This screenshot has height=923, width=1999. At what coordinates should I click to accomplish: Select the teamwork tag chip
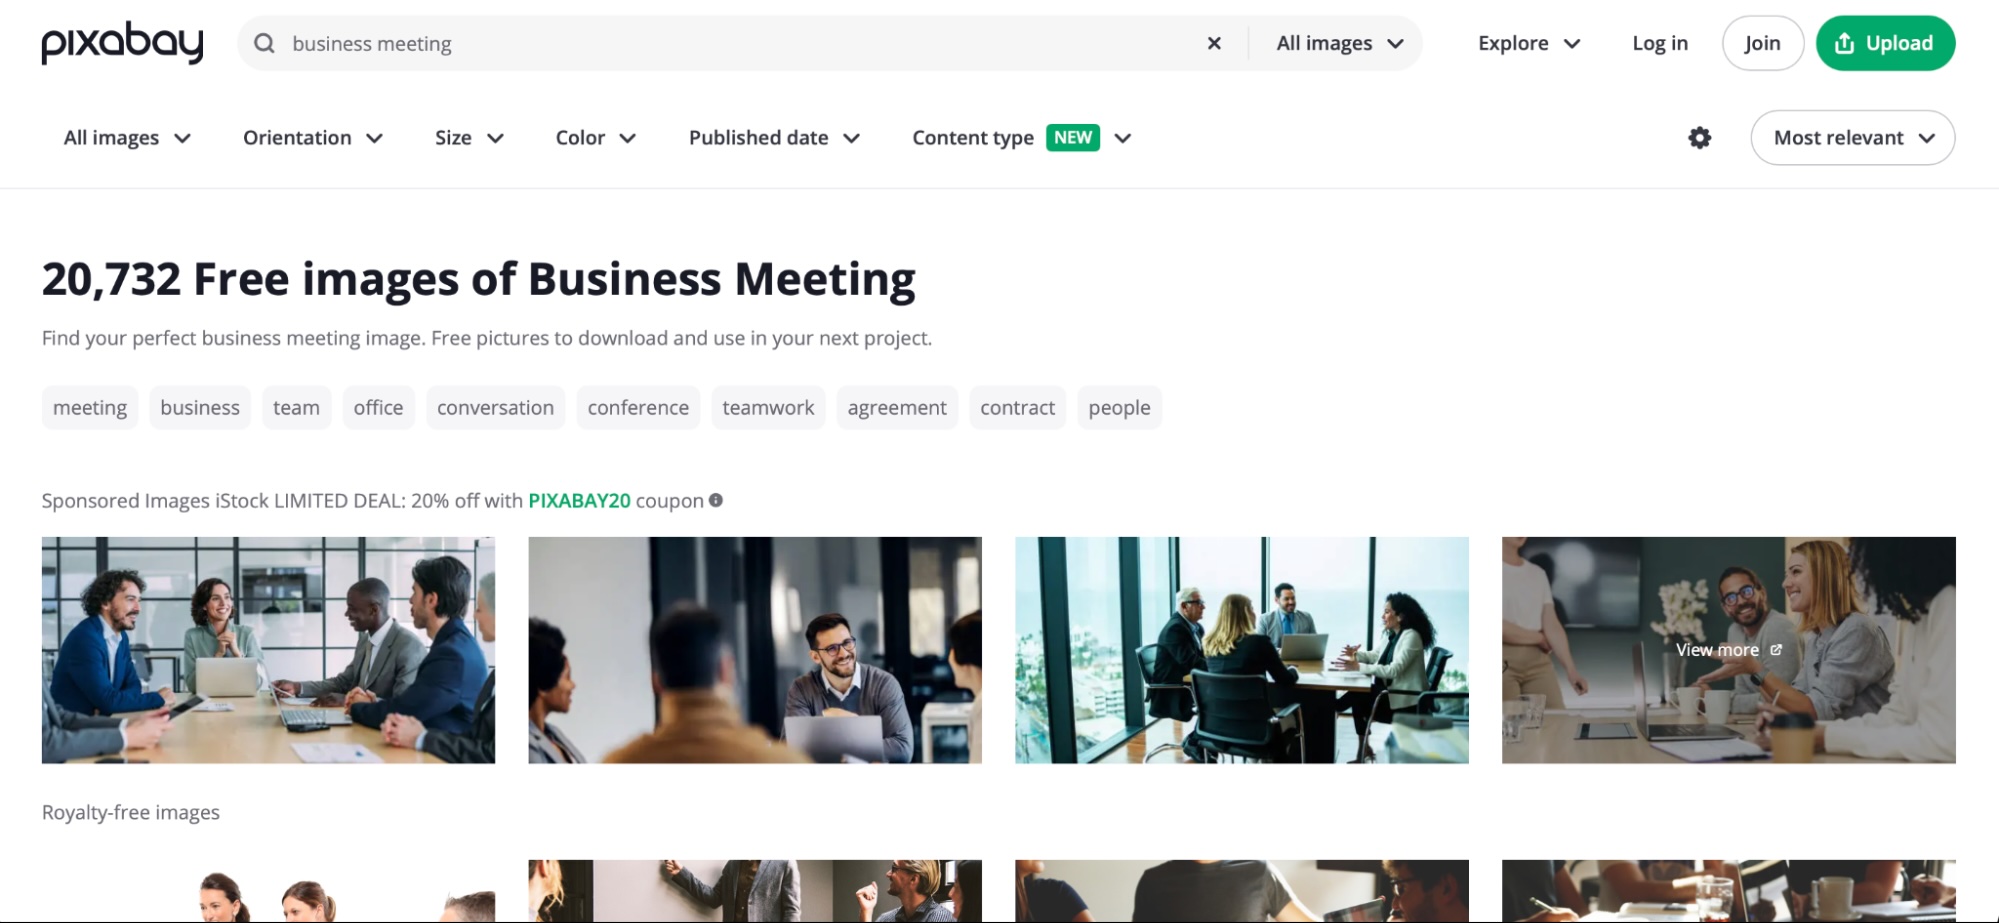point(768,408)
